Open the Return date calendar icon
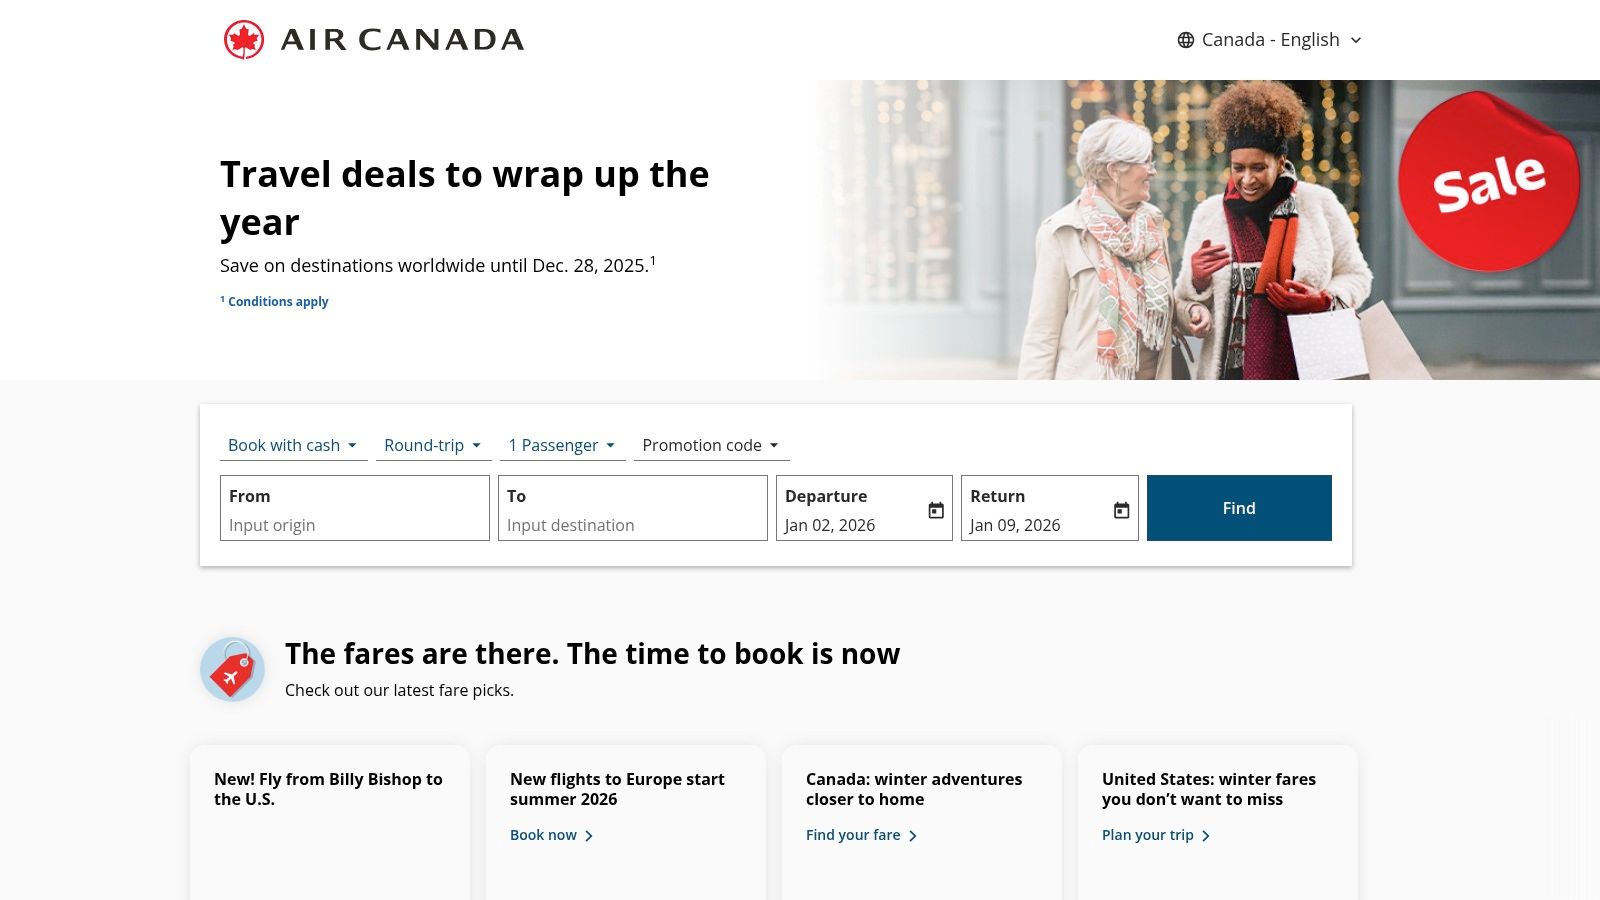The height and width of the screenshot is (900, 1600). pos(1120,508)
